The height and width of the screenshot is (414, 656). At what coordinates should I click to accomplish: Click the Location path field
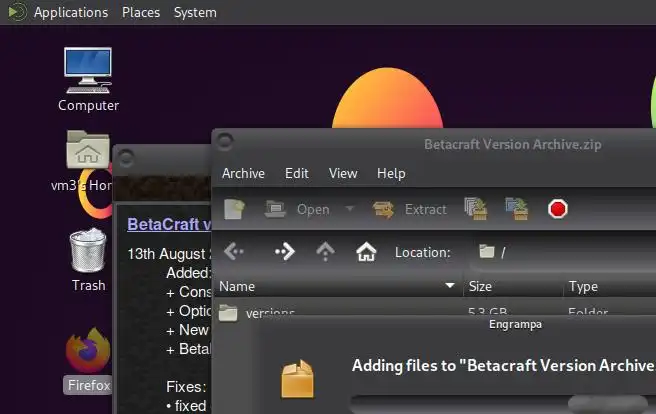pos(563,253)
